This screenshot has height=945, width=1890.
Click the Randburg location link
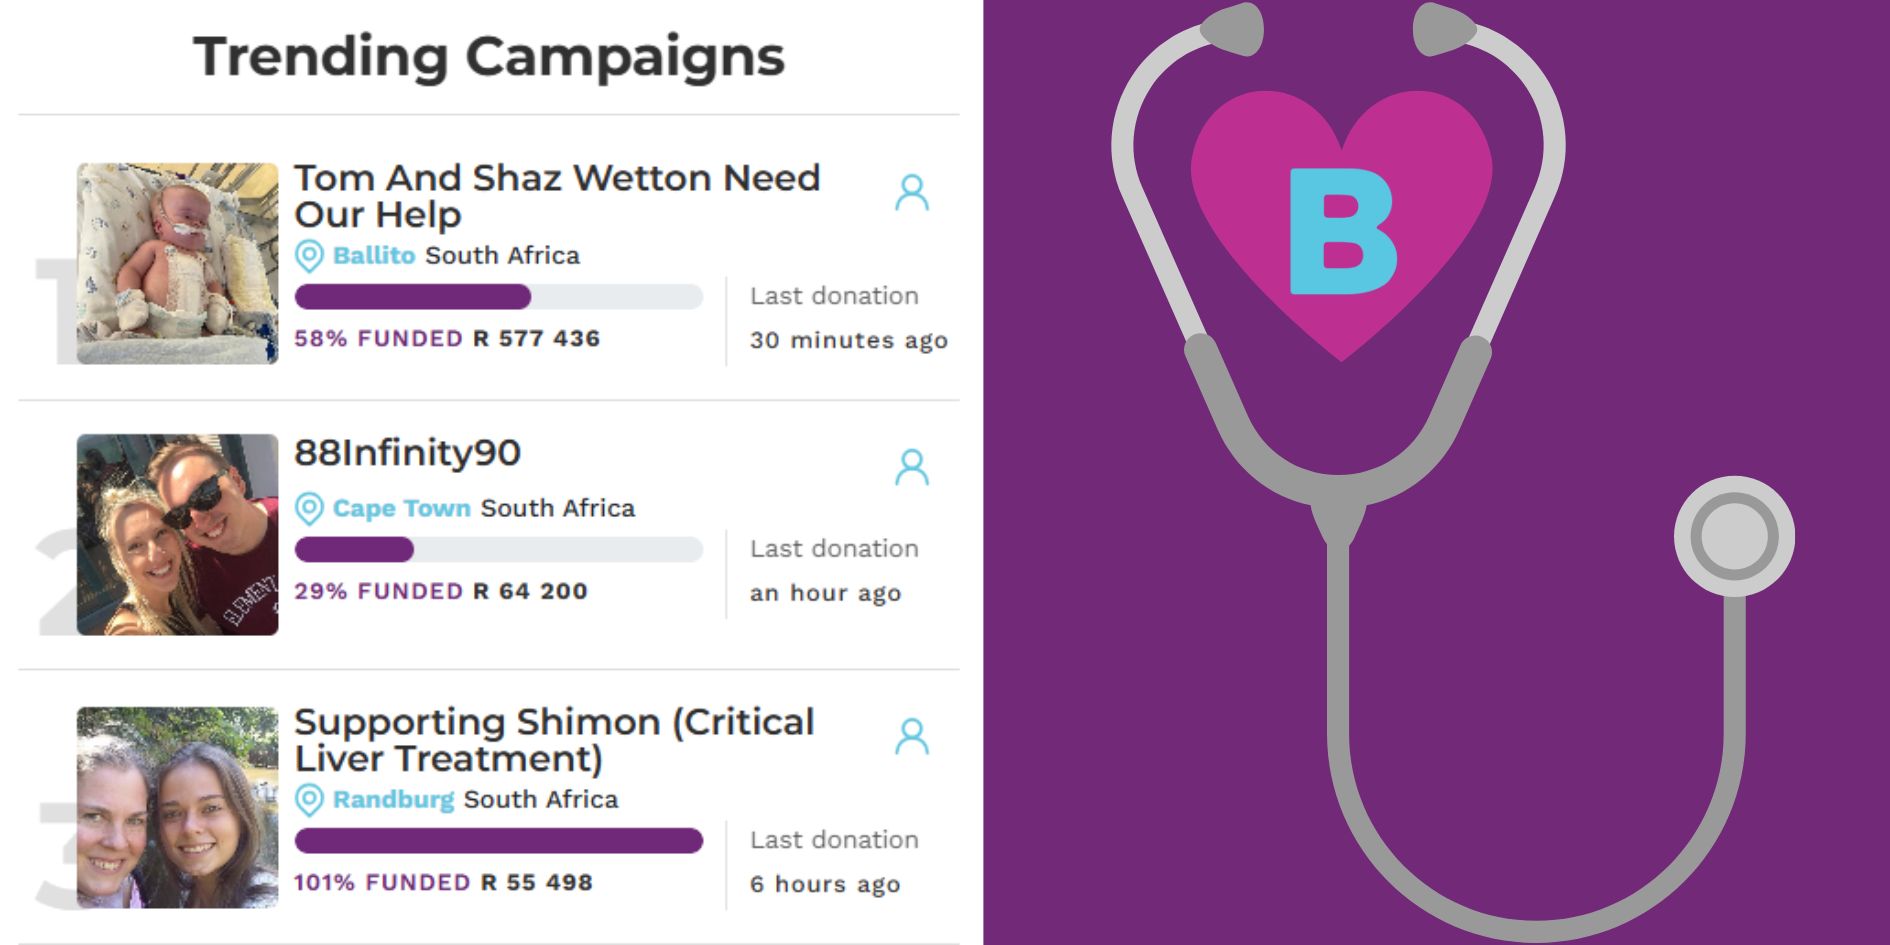pyautogui.click(x=393, y=800)
